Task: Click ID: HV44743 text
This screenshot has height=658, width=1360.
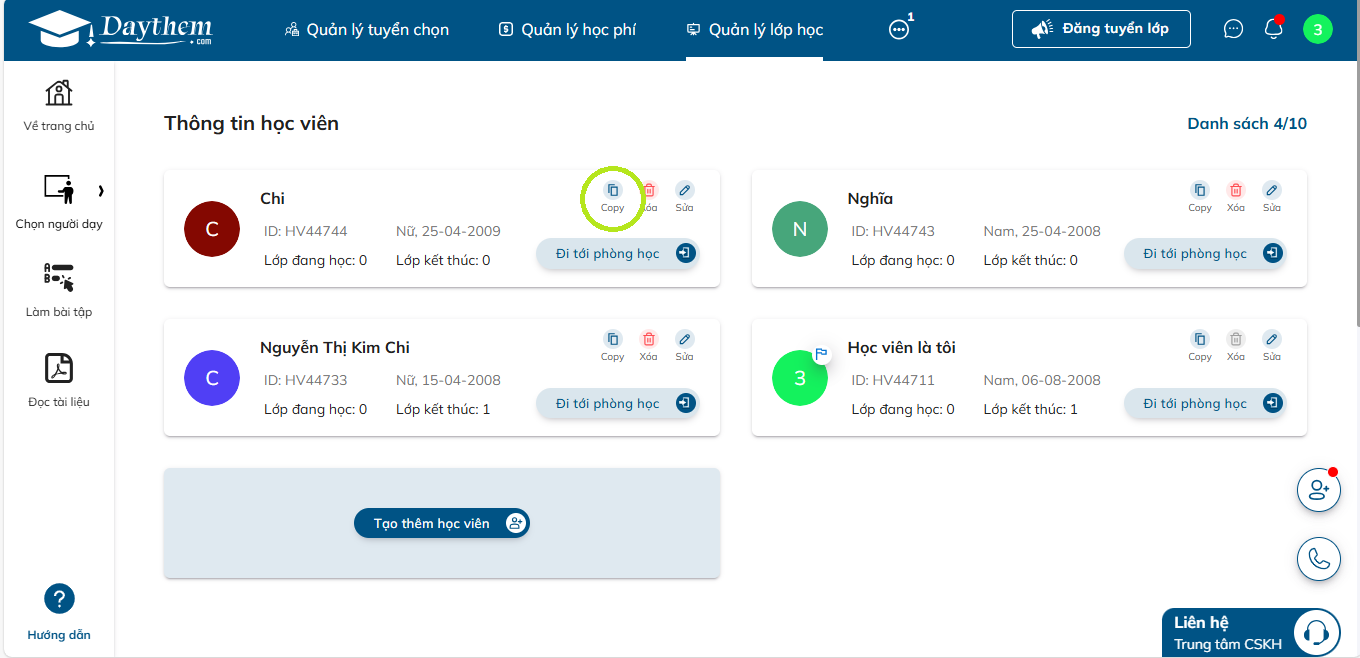Action: tap(893, 231)
